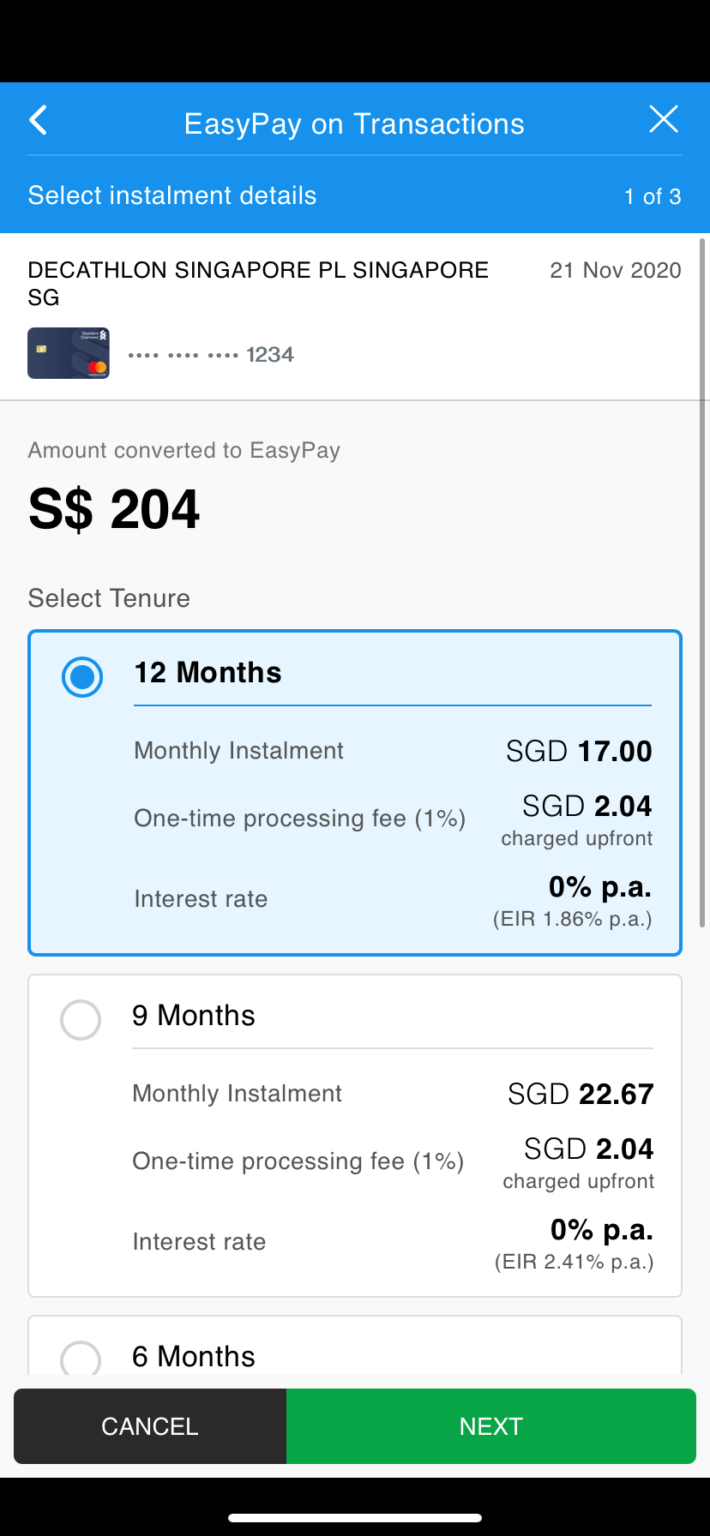Click the masked card number ending 1234

(x=210, y=354)
